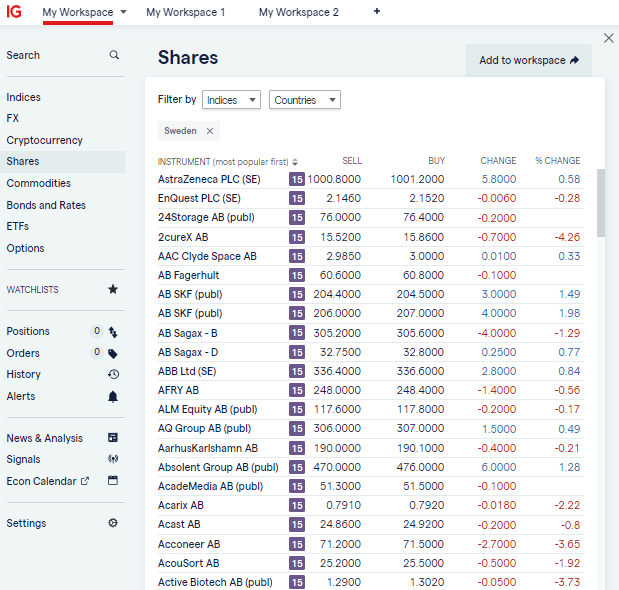Click the Econ Calendar calendar icon
This screenshot has width=619, height=590.
pyautogui.click(x=113, y=480)
